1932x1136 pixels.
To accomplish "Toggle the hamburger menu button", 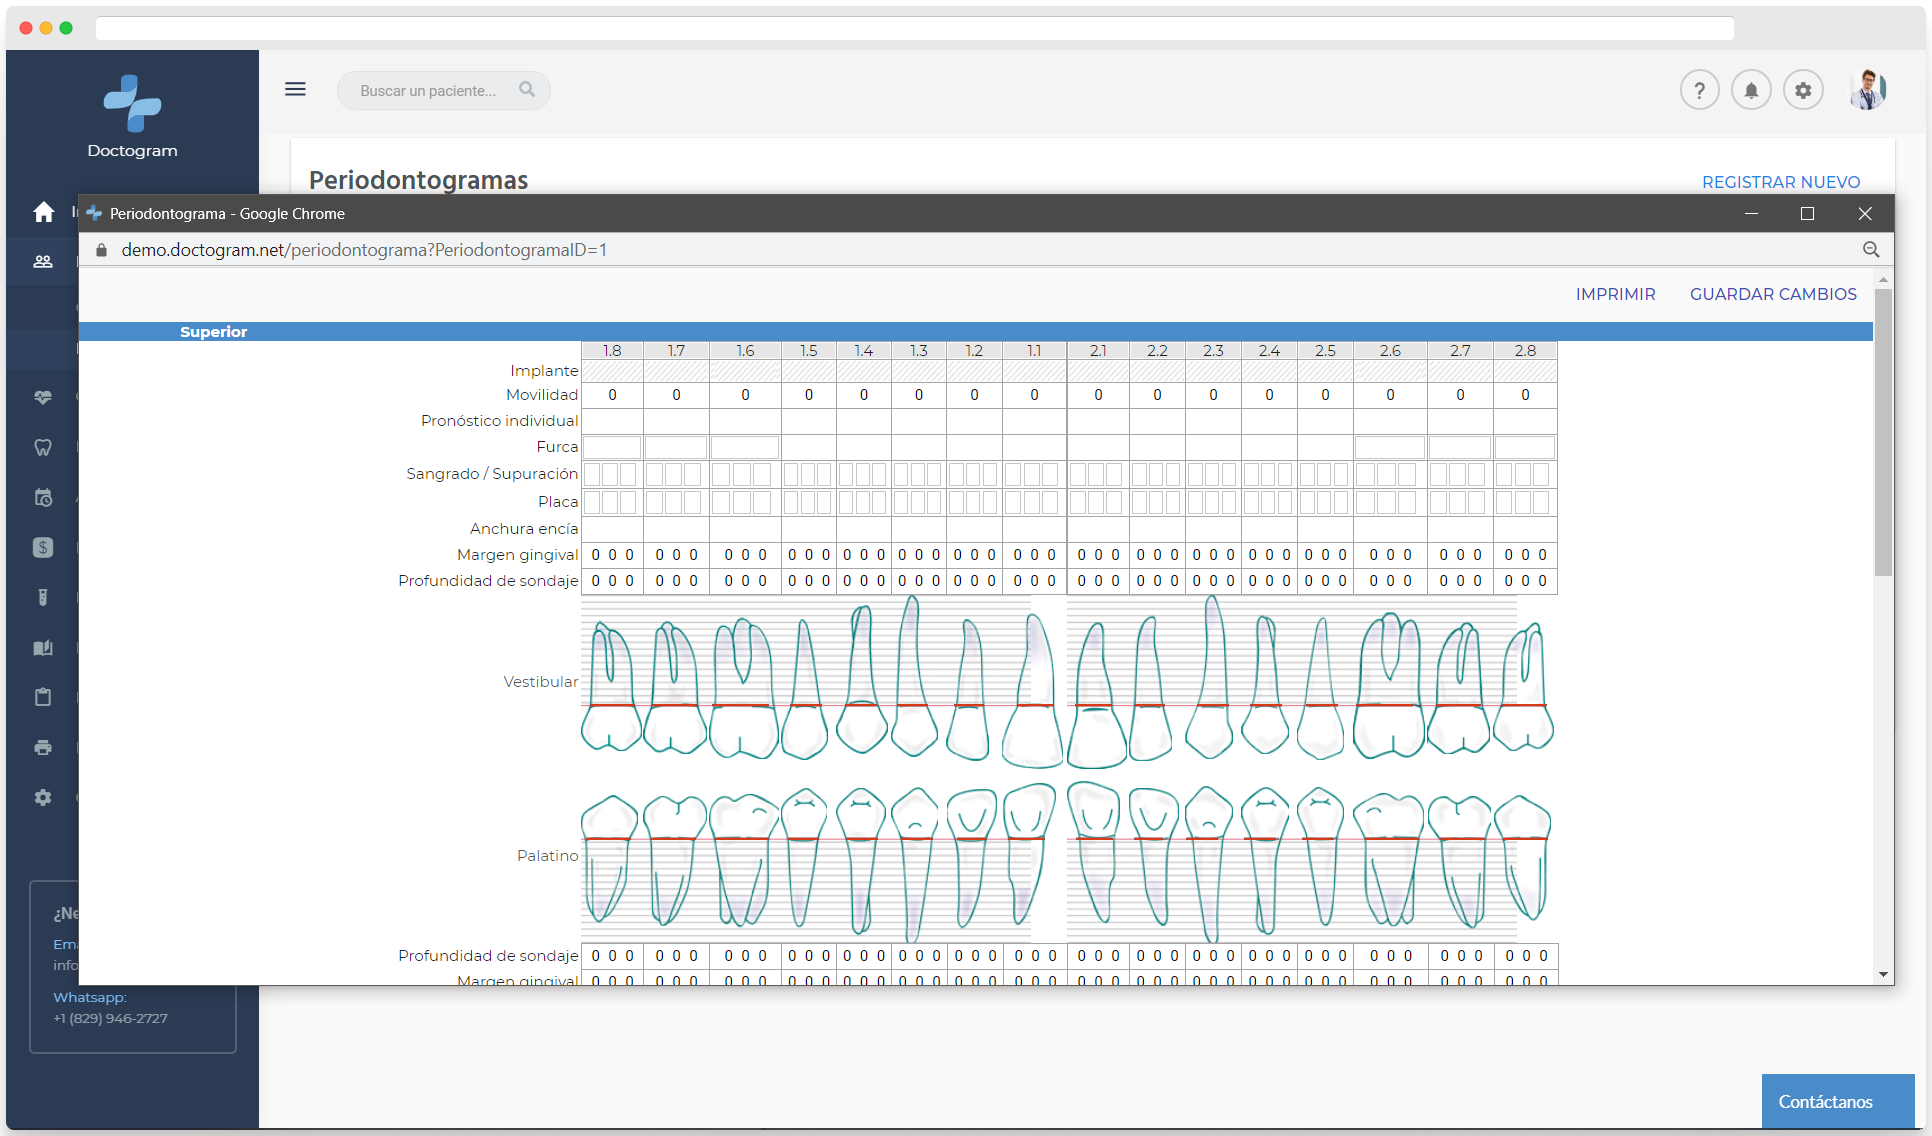I will (295, 89).
